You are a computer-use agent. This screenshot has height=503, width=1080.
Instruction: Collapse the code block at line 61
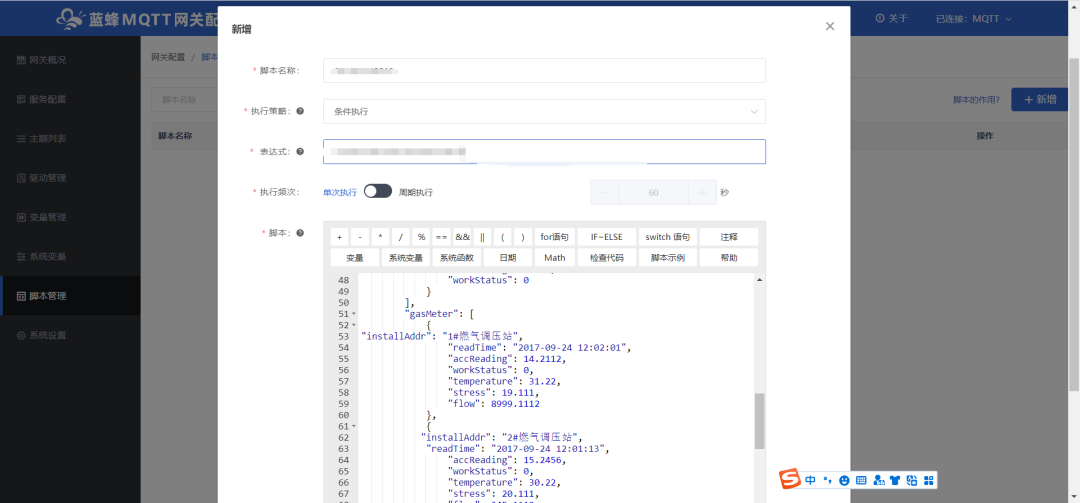354,426
